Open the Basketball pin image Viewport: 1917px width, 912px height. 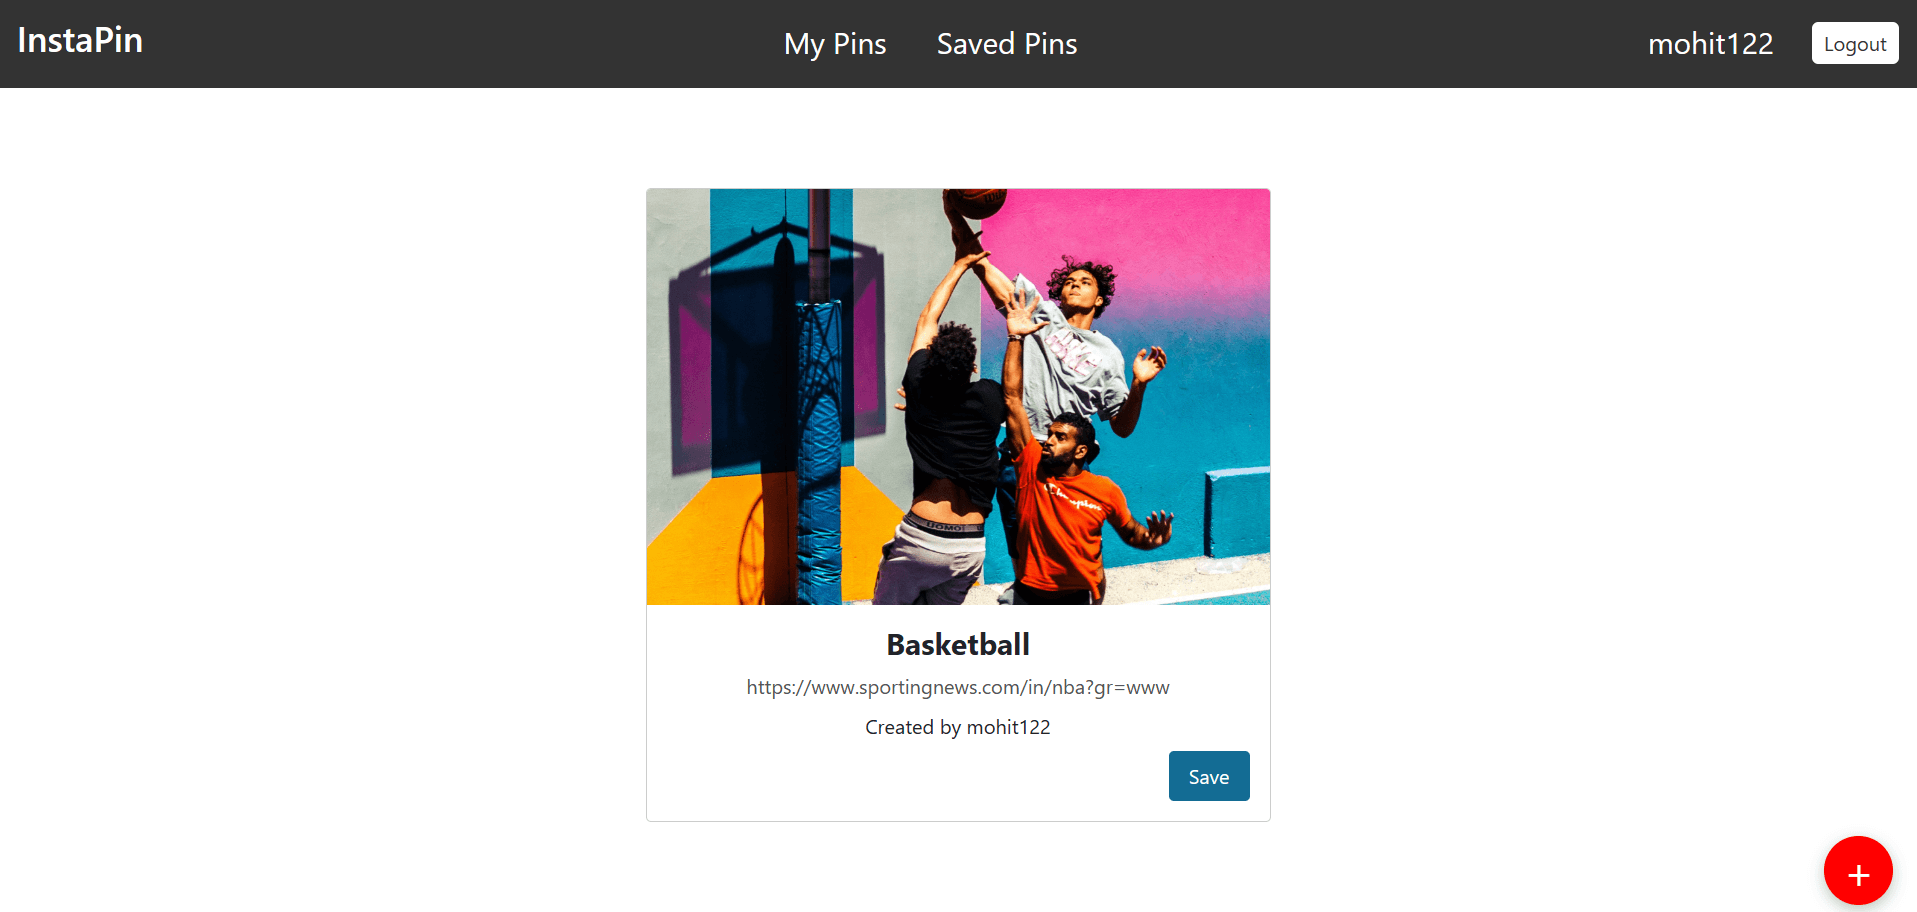(x=958, y=397)
